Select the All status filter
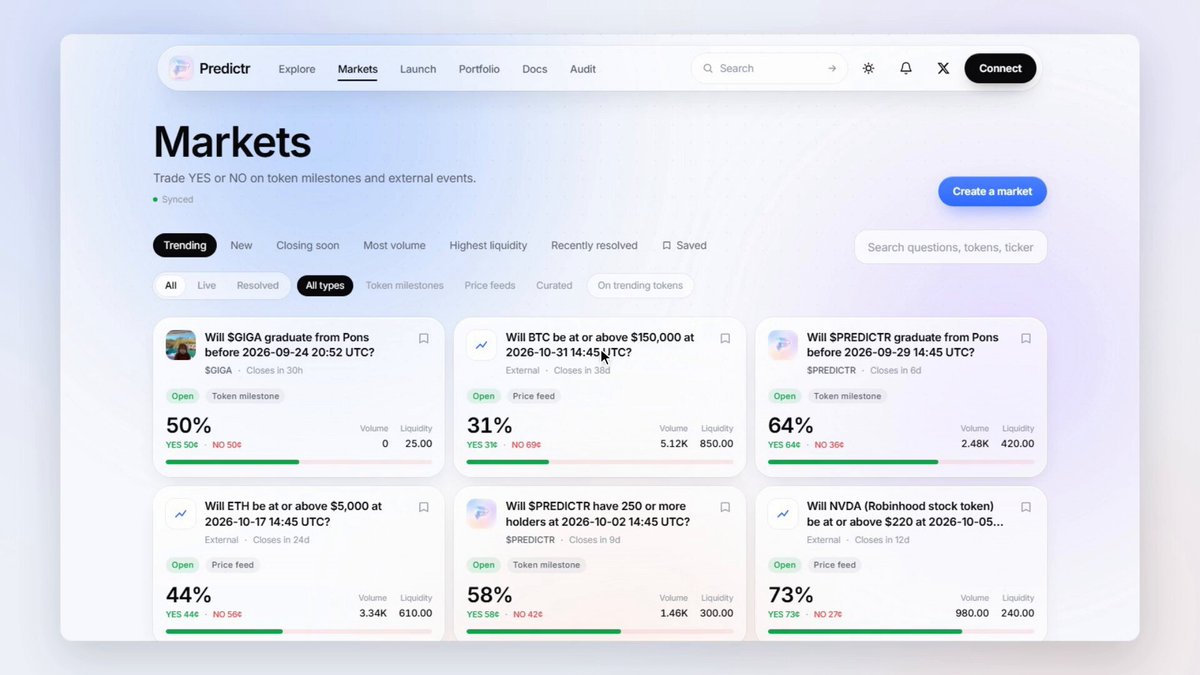The height and width of the screenshot is (675, 1200). pyautogui.click(x=171, y=285)
